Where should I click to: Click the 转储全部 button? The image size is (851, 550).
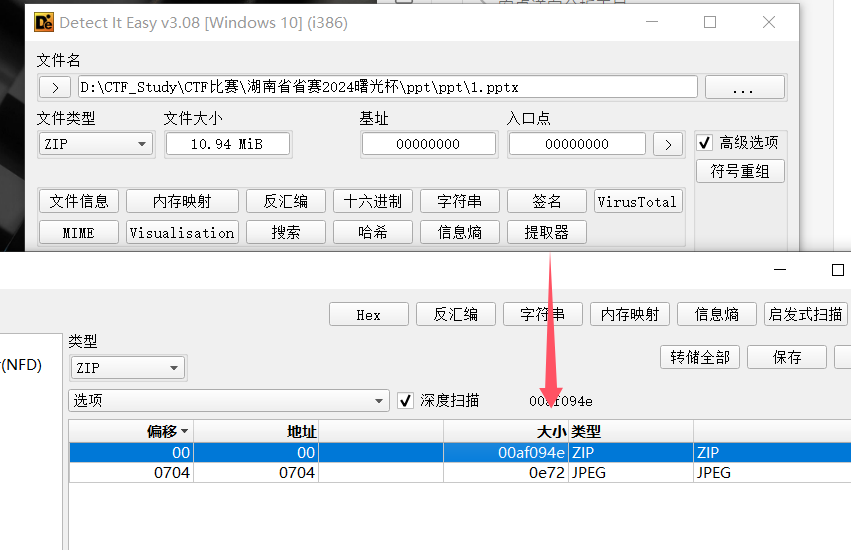point(700,357)
